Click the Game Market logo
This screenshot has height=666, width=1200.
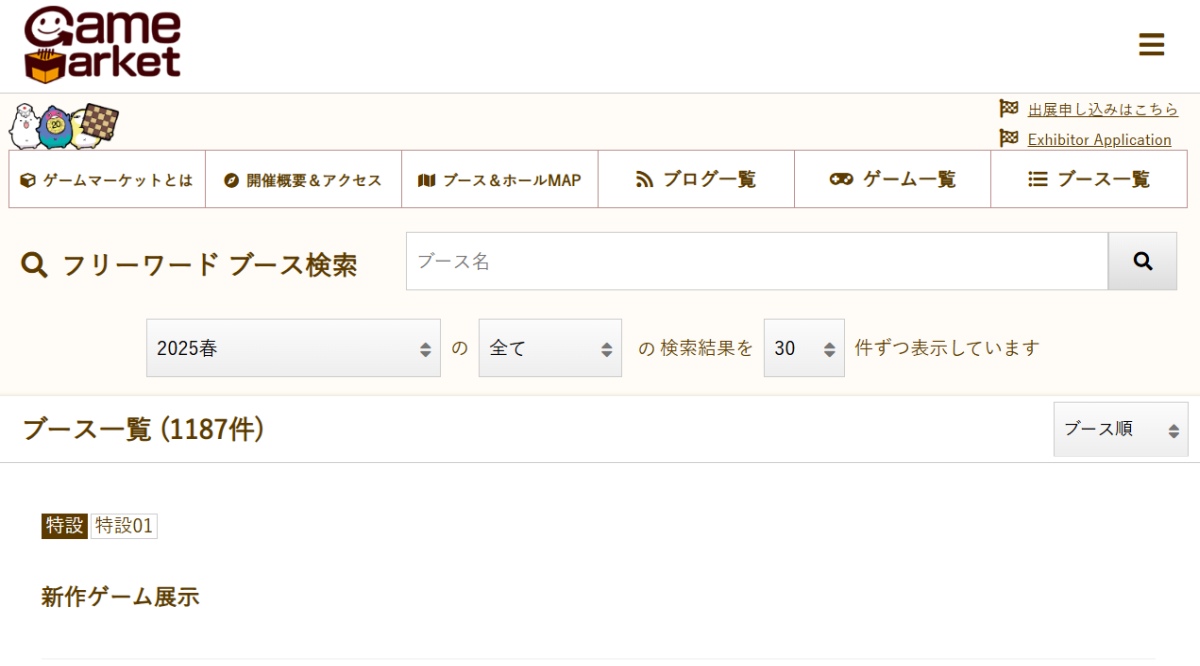(102, 45)
